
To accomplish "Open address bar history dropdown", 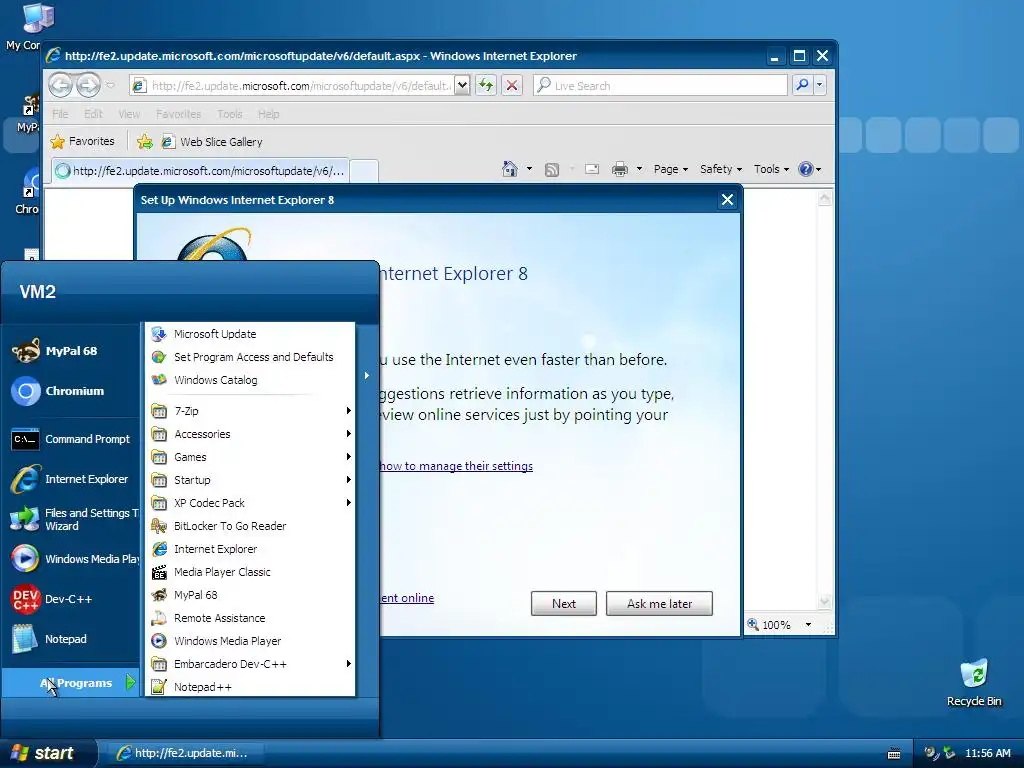I will pyautogui.click(x=462, y=85).
